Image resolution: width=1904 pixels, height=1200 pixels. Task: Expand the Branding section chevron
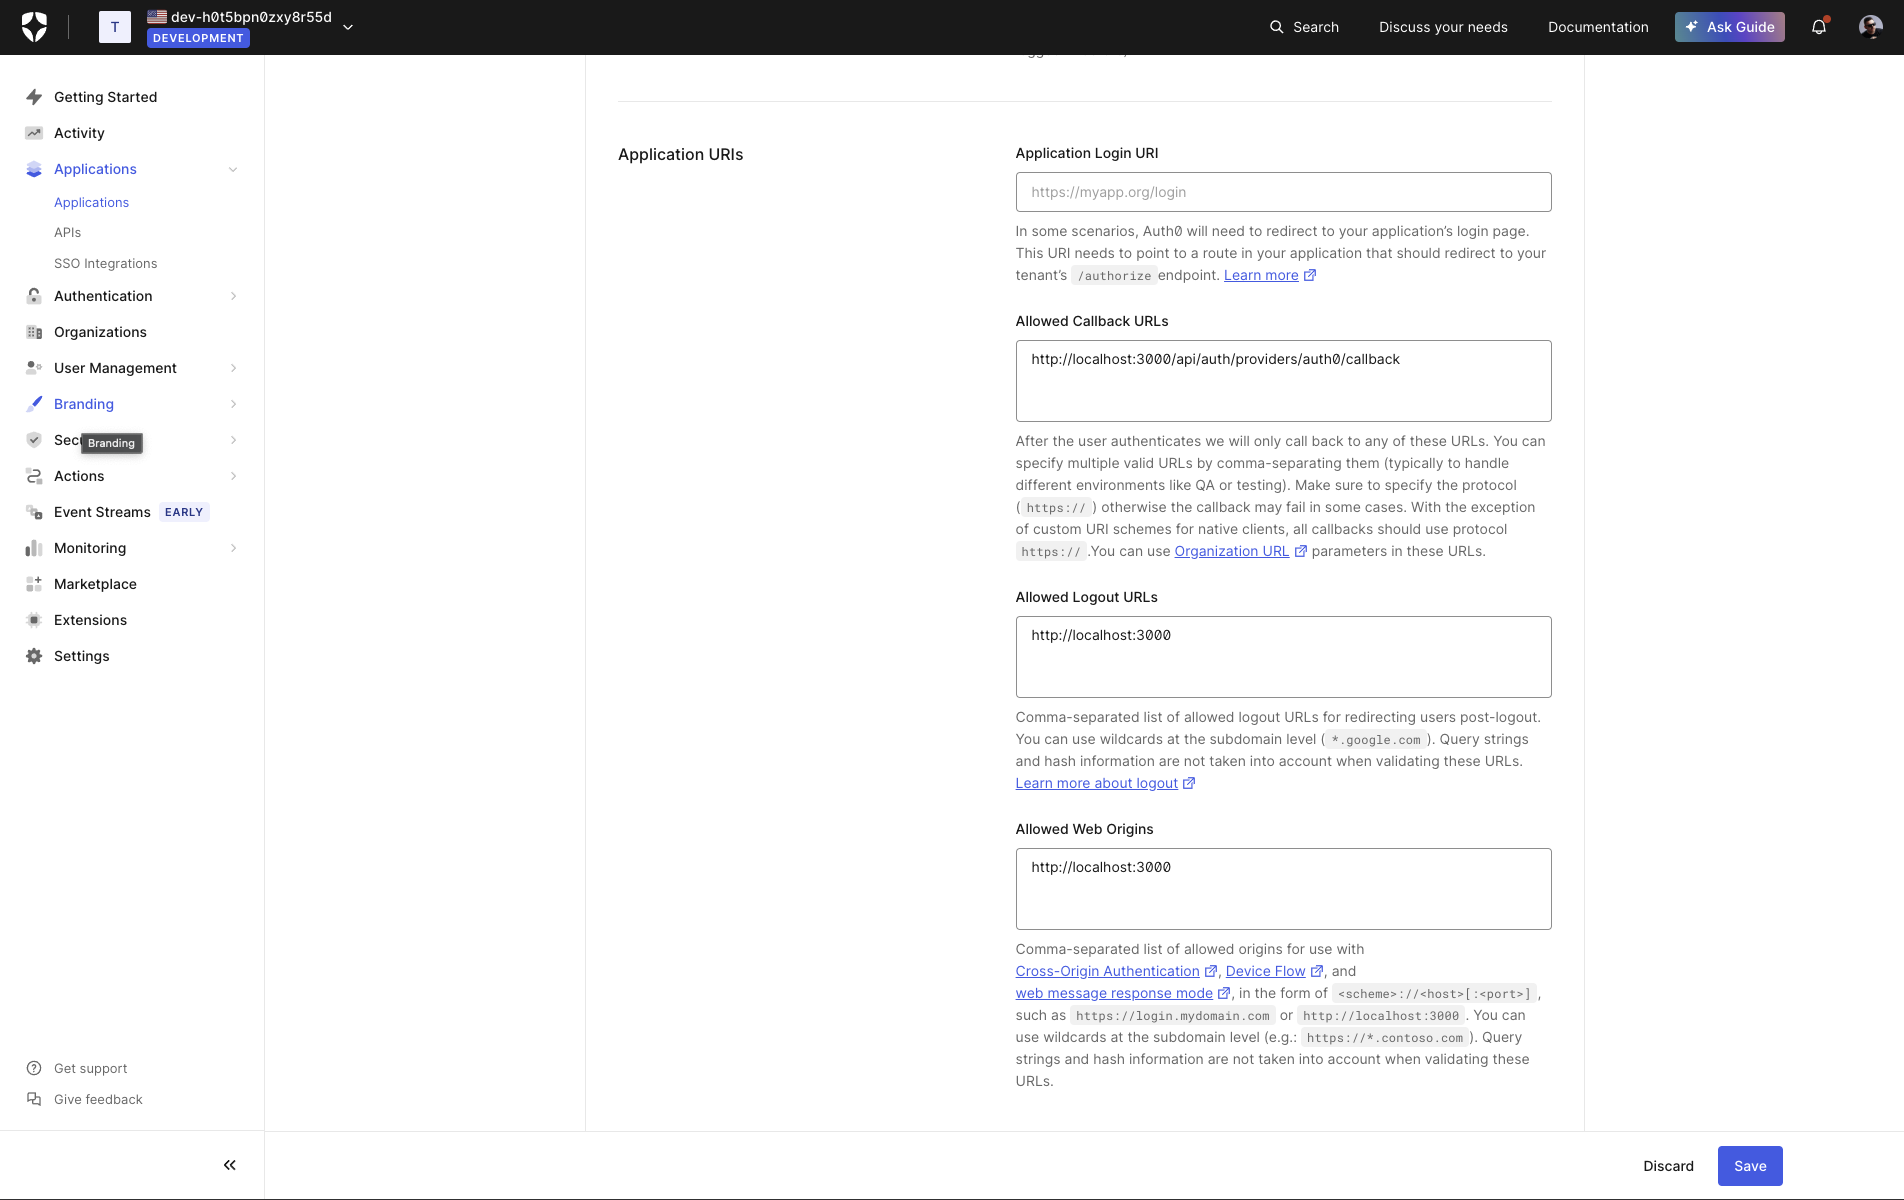233,404
